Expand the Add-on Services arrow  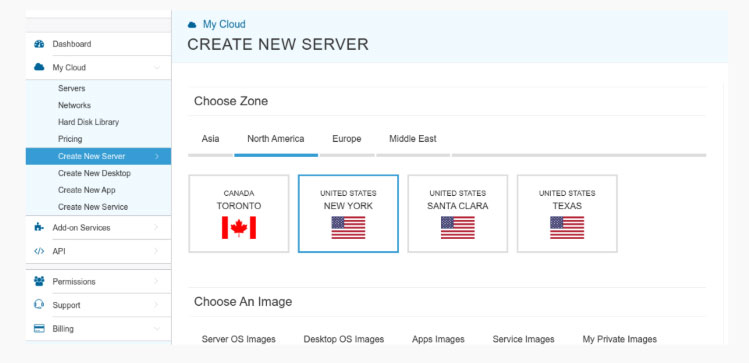pos(156,227)
